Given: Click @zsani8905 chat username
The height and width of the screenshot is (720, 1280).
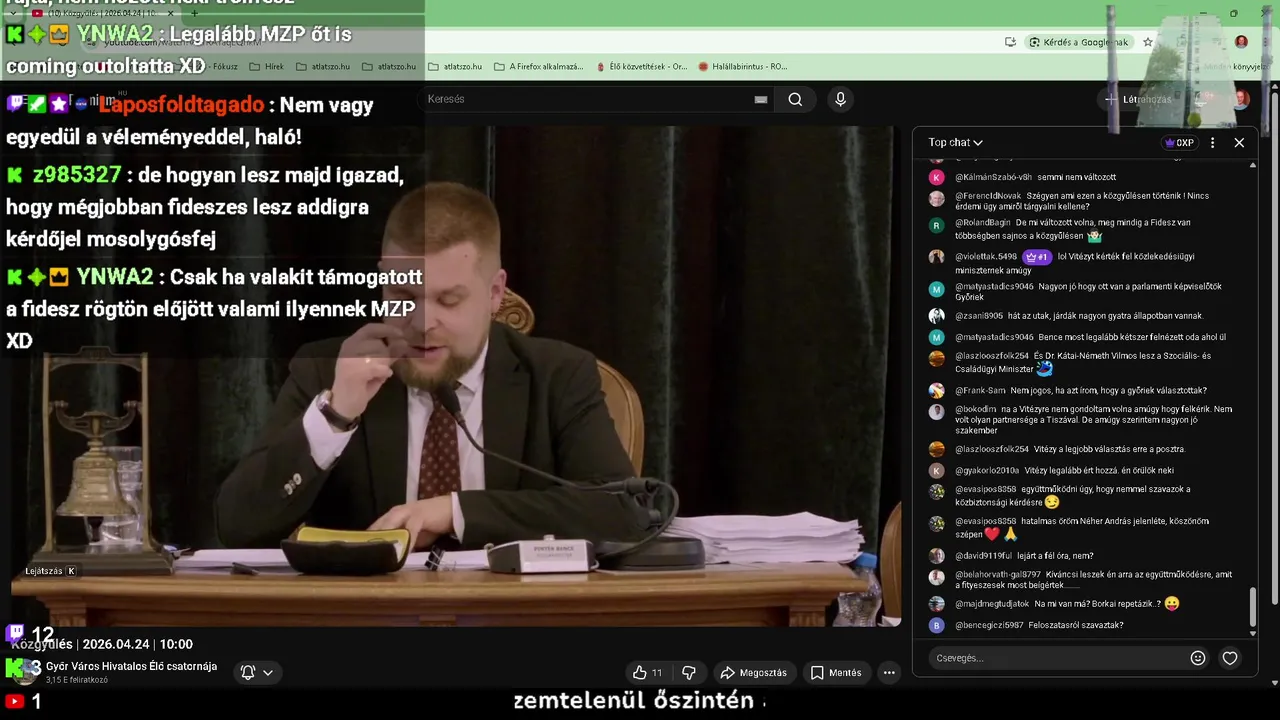Looking at the screenshot, I should [x=979, y=316].
